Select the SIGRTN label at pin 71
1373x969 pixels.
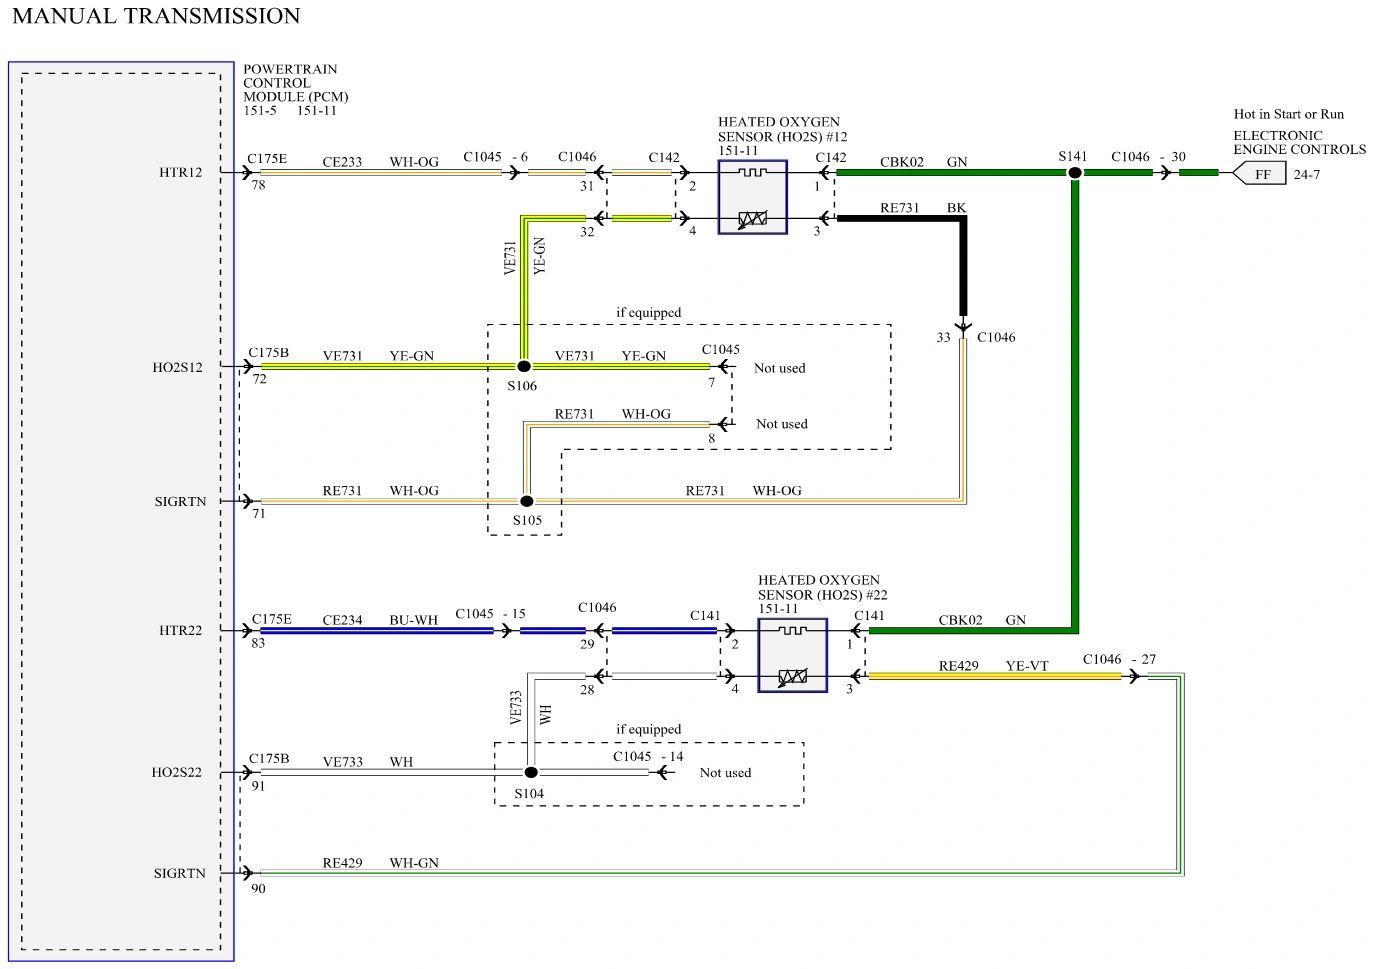tap(180, 501)
